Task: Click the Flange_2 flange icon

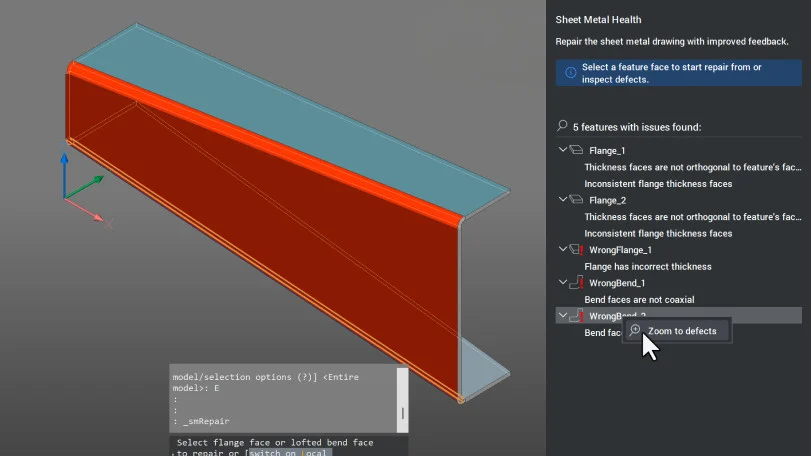Action: (576, 200)
